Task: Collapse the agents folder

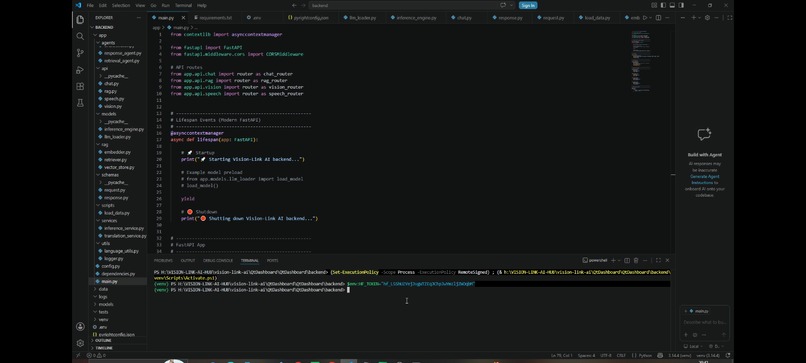Action: 118,43
